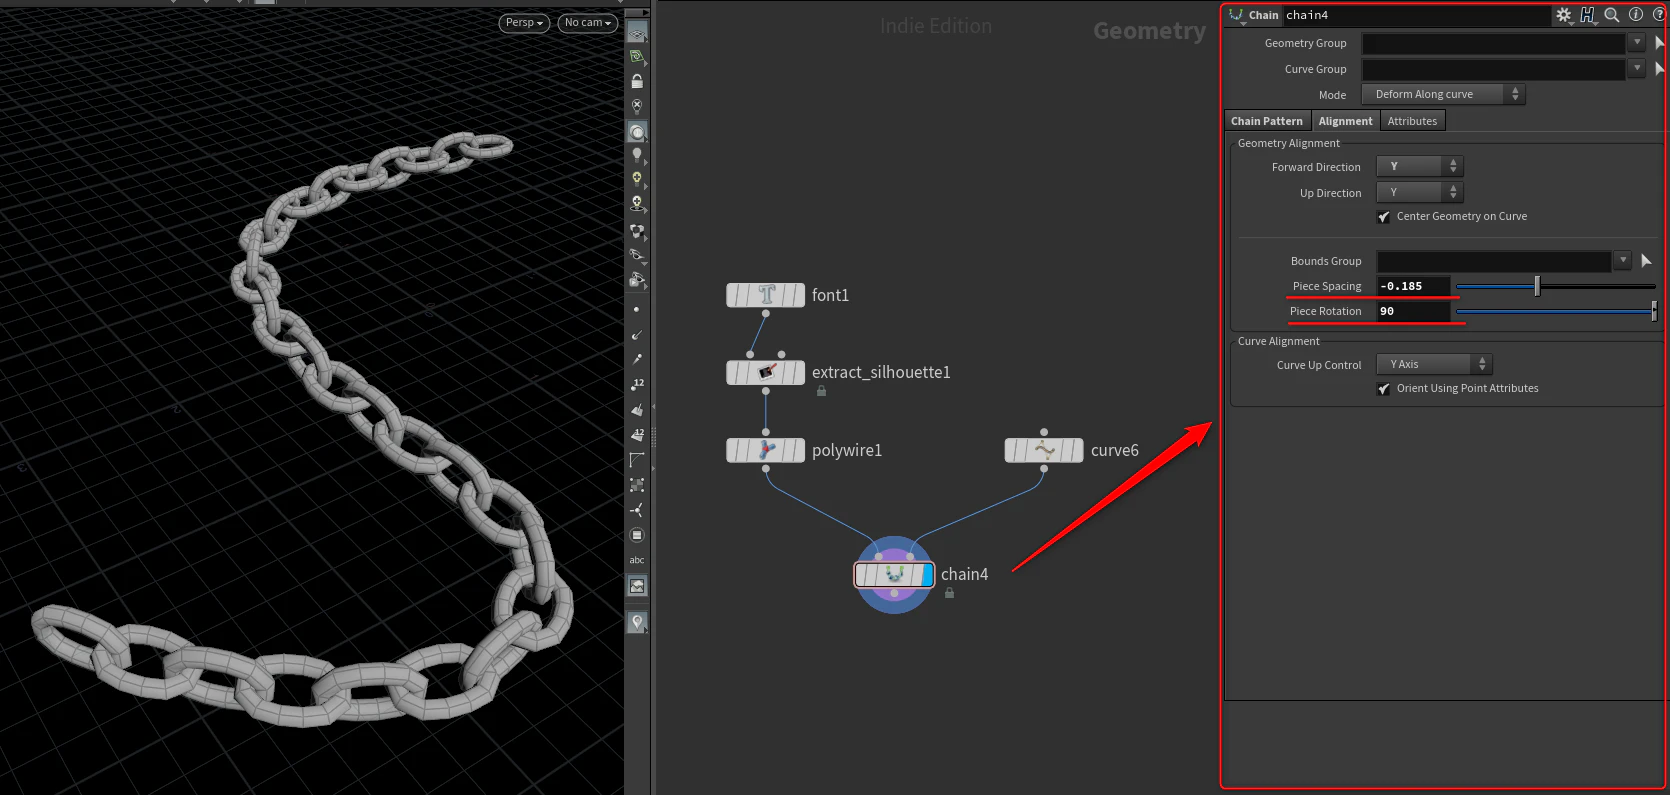1670x795 pixels.
Task: Switch to the Chain Pattern tab
Action: 1267,121
